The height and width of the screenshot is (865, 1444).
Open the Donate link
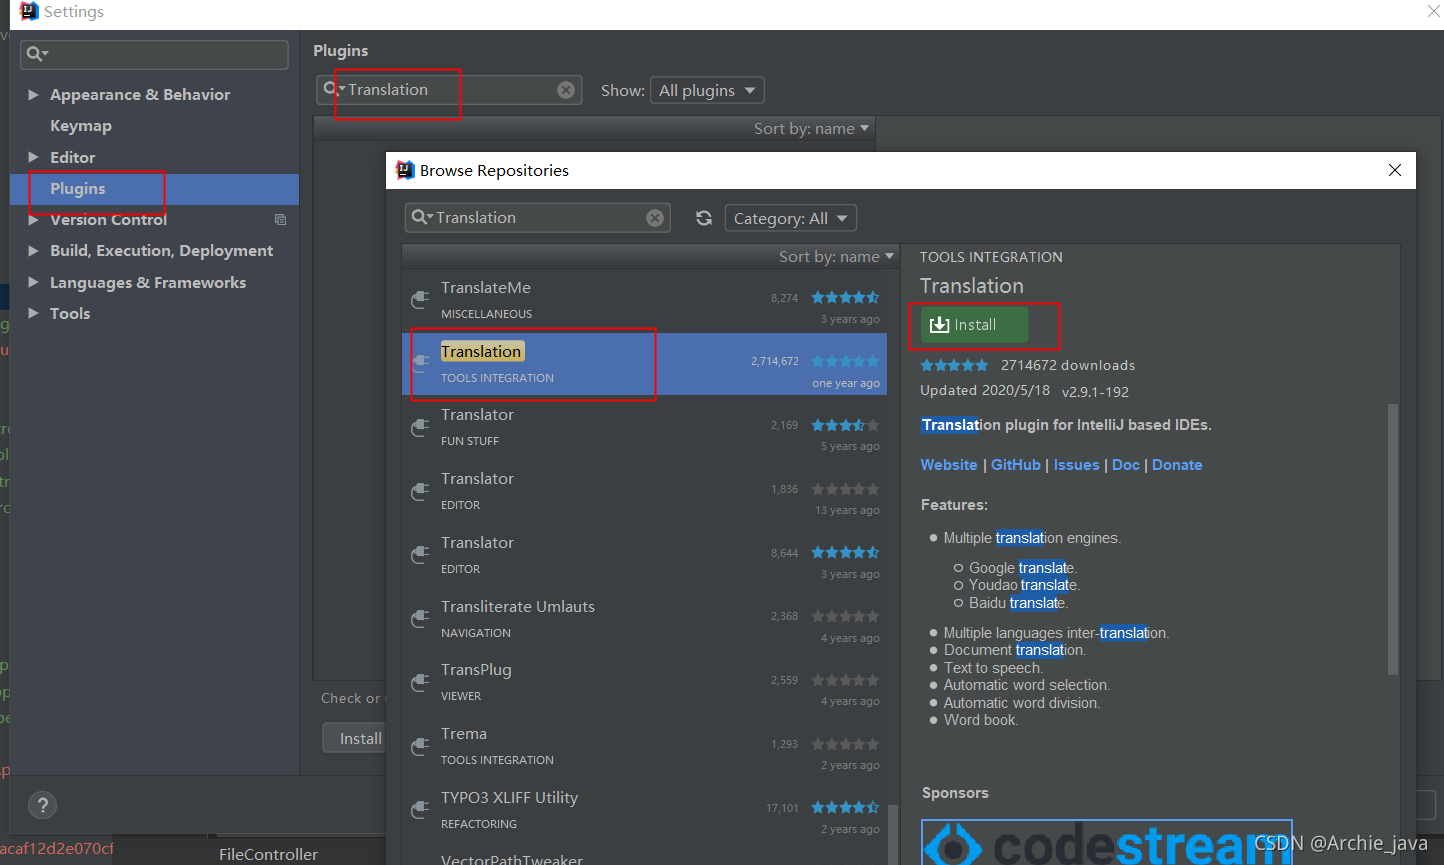click(1177, 465)
